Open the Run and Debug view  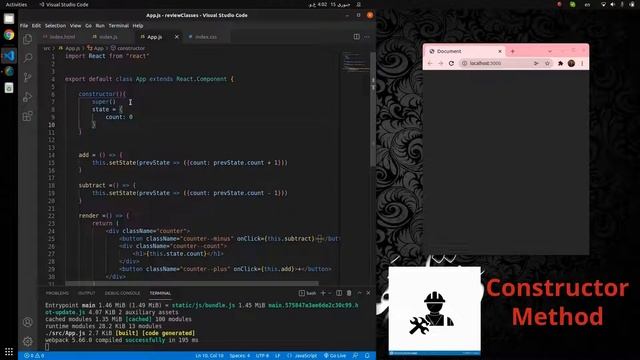coord(27,97)
